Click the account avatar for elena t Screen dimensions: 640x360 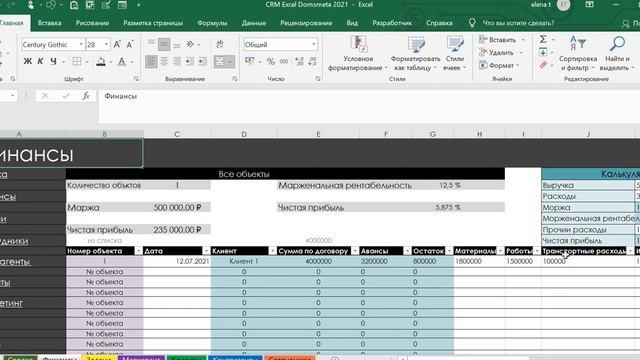point(564,5)
